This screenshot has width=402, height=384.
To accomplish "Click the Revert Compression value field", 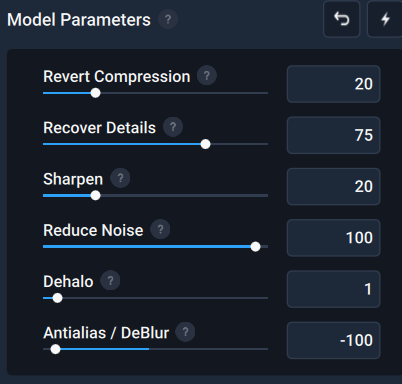I will coord(333,84).
